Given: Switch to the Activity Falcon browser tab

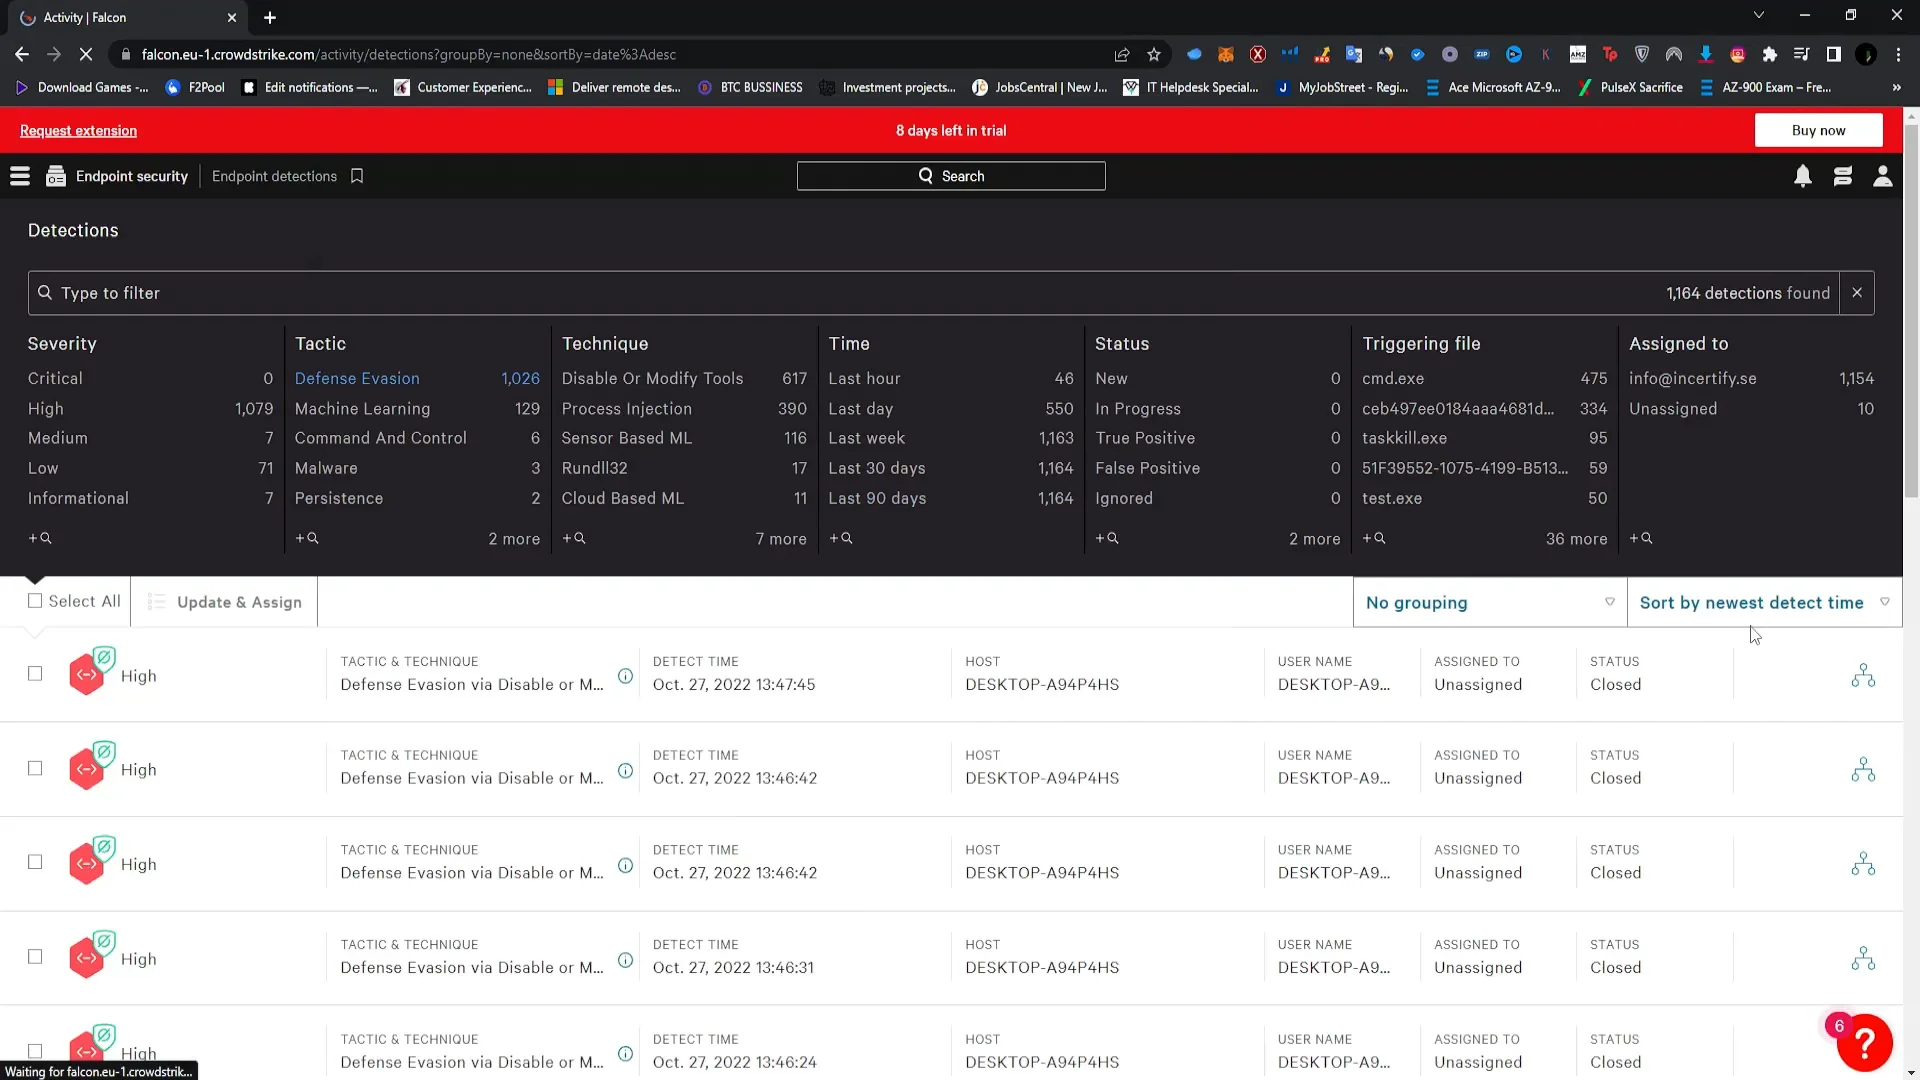Looking at the screenshot, I should point(120,17).
